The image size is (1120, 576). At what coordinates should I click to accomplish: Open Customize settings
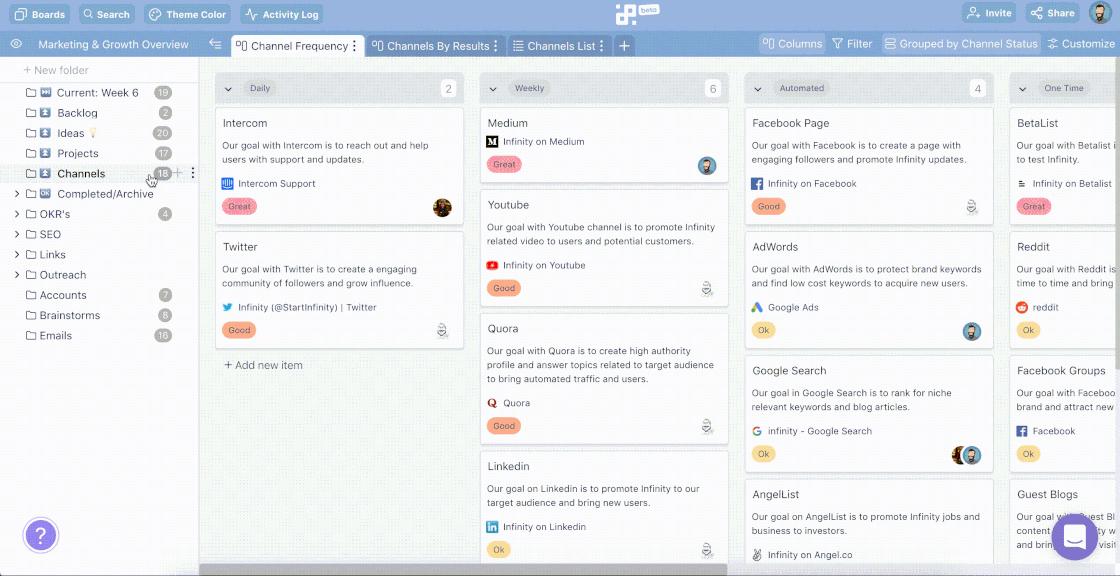(x=1081, y=44)
